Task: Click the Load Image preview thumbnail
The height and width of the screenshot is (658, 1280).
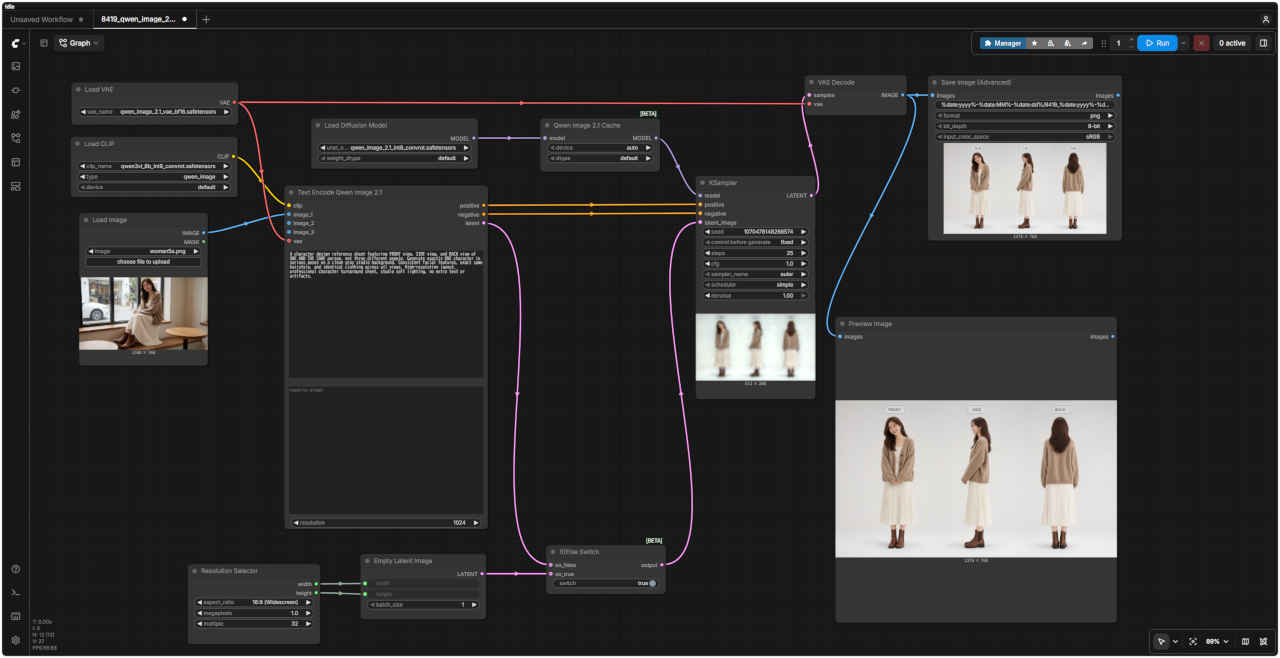Action: [144, 313]
